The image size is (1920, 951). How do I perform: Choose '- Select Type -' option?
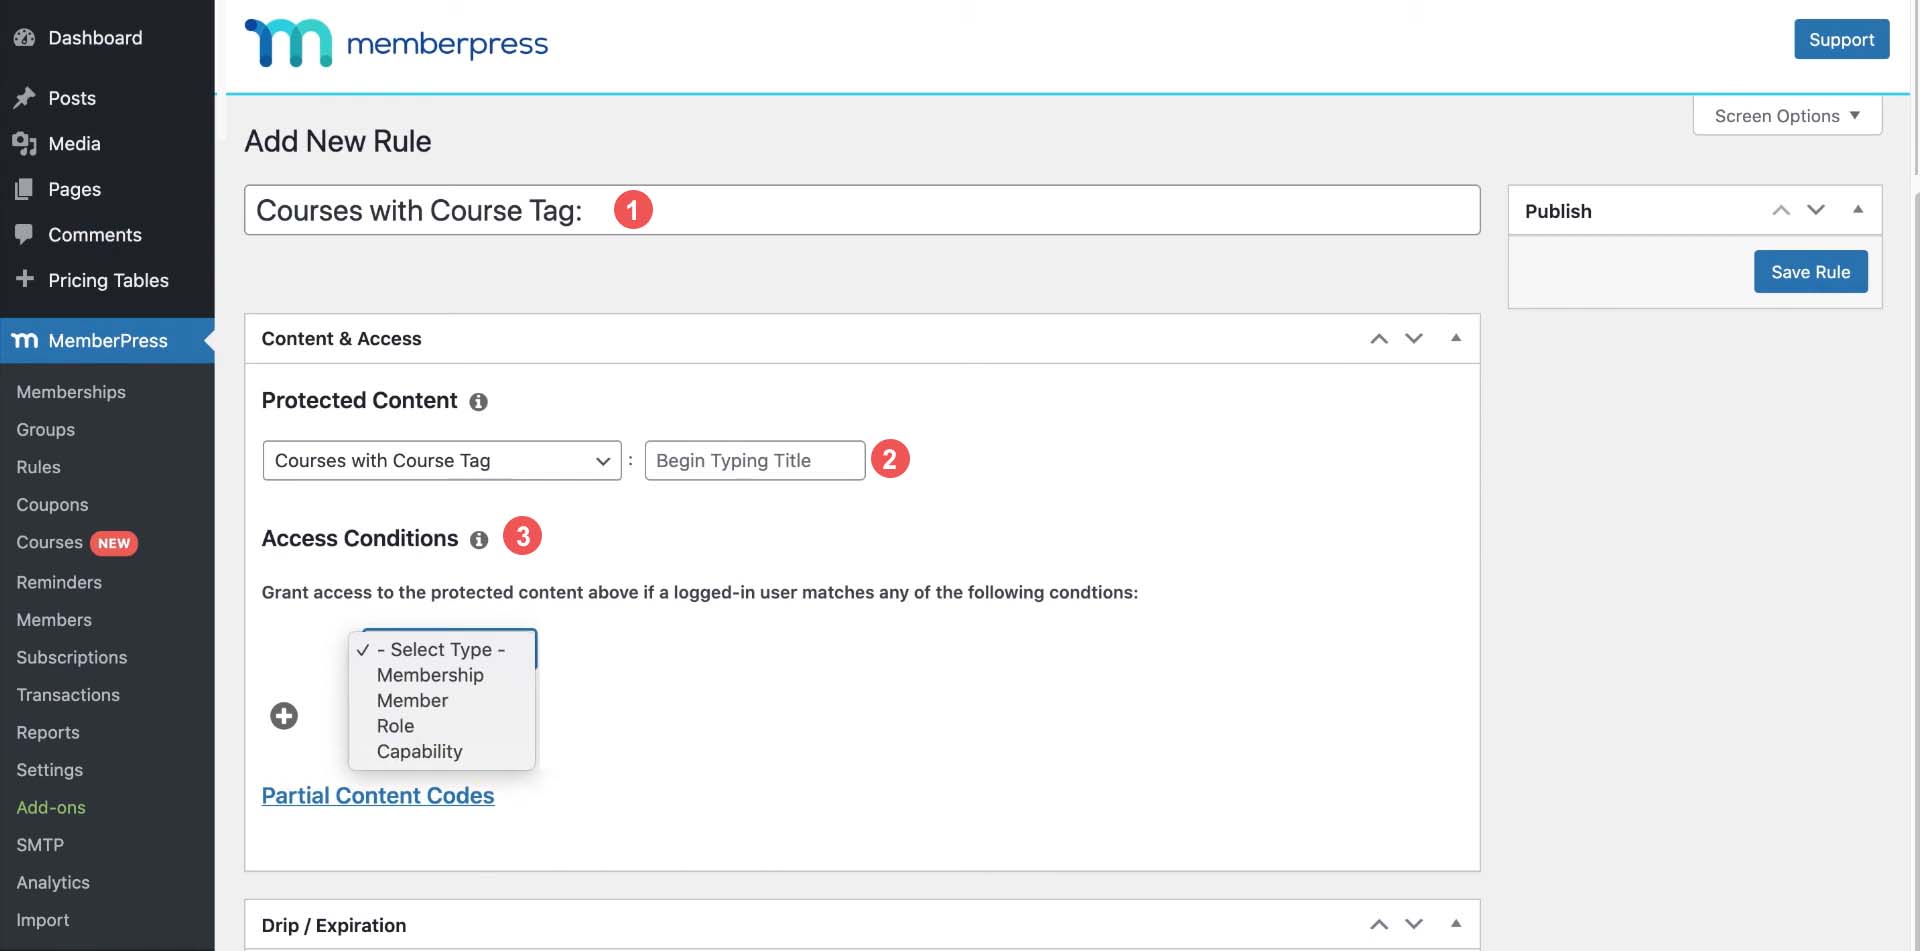tap(441, 650)
